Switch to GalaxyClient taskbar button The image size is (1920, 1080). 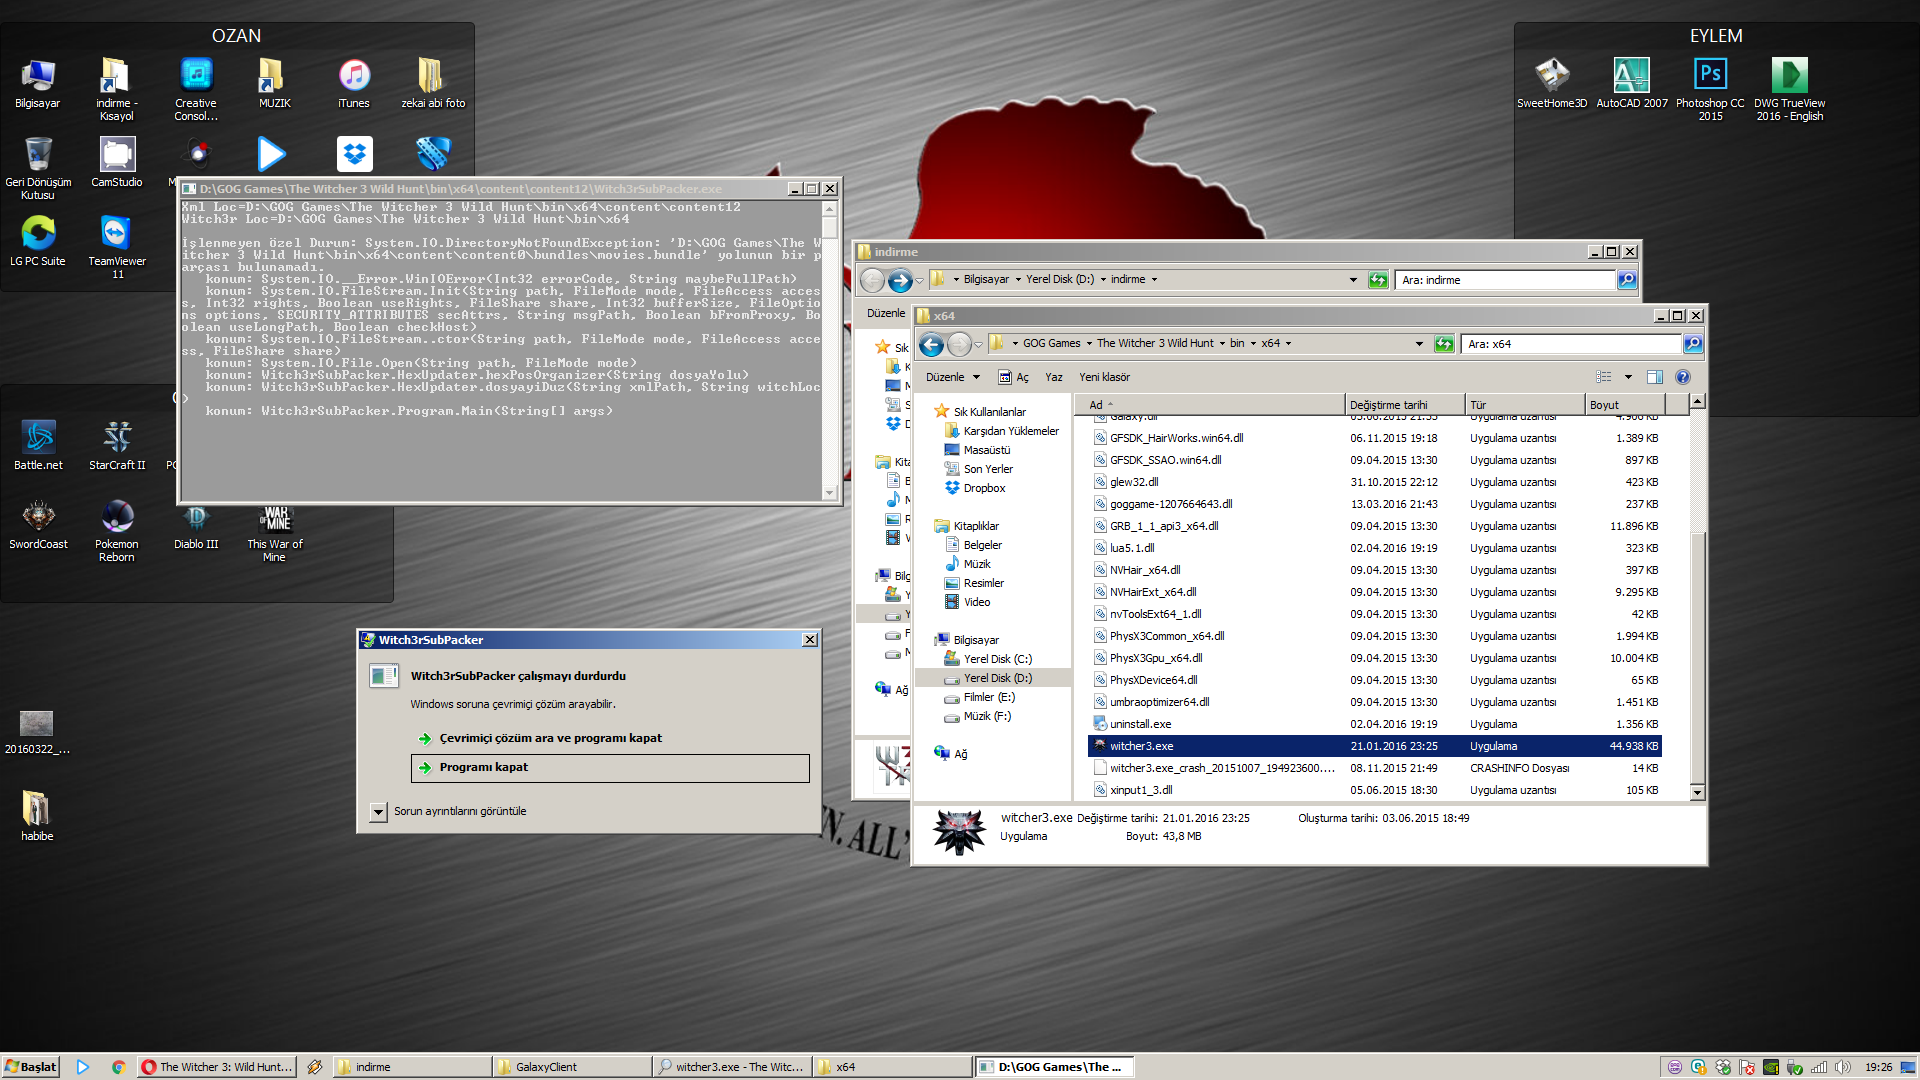(572, 1067)
